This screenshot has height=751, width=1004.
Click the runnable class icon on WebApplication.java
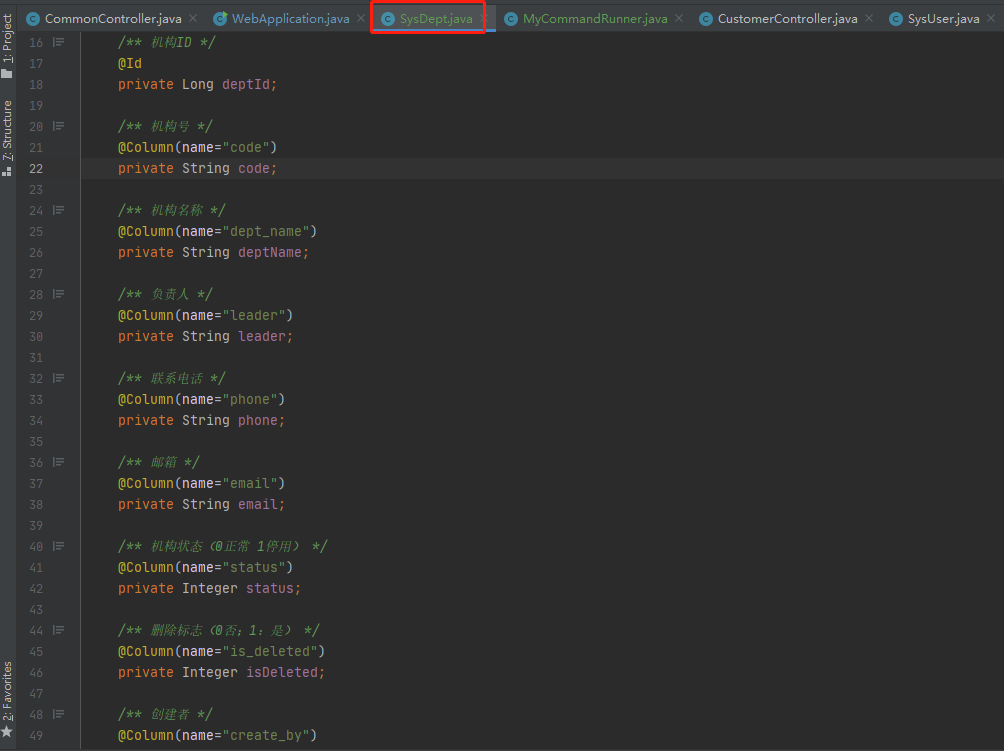(x=220, y=19)
